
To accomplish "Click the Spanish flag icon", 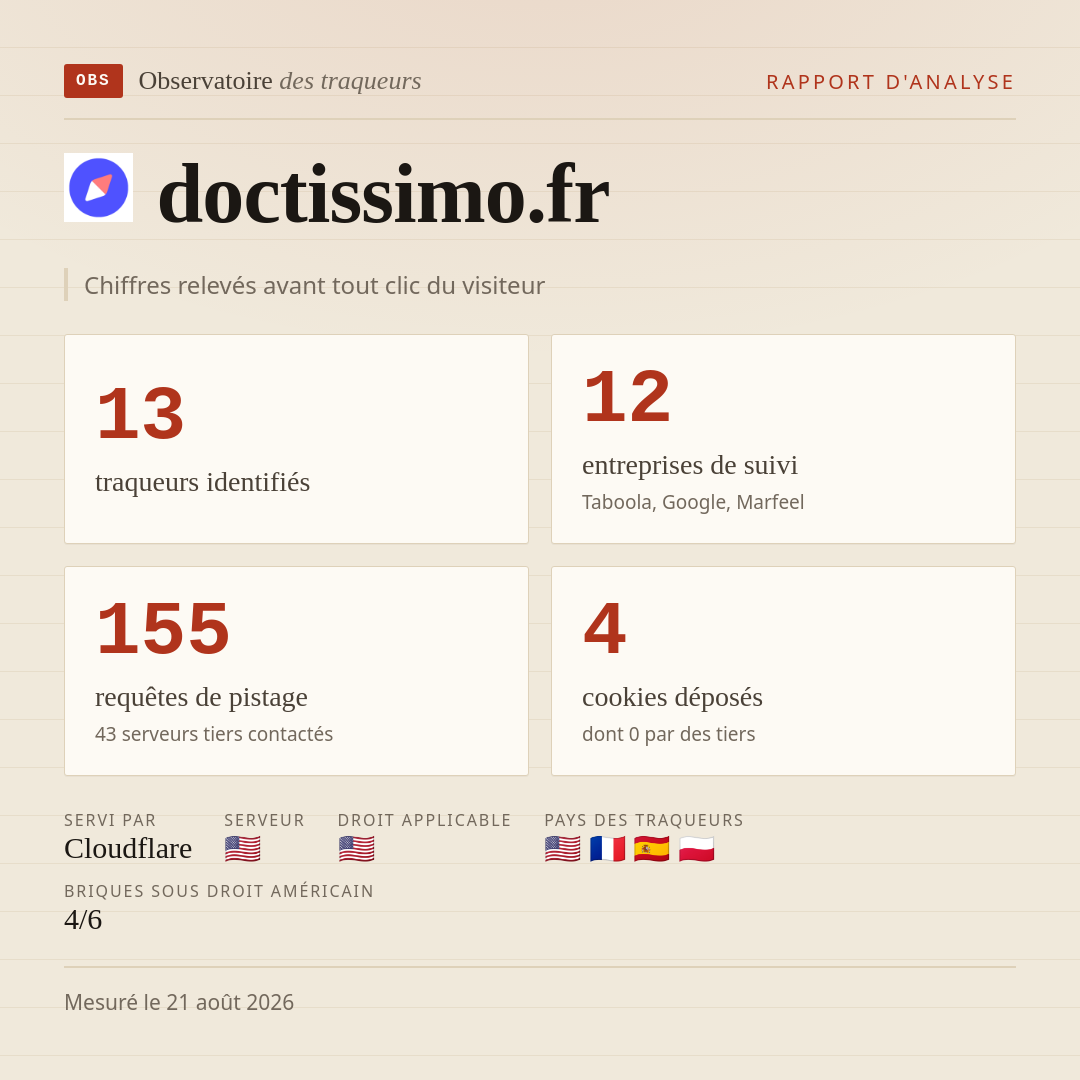I will coord(652,849).
